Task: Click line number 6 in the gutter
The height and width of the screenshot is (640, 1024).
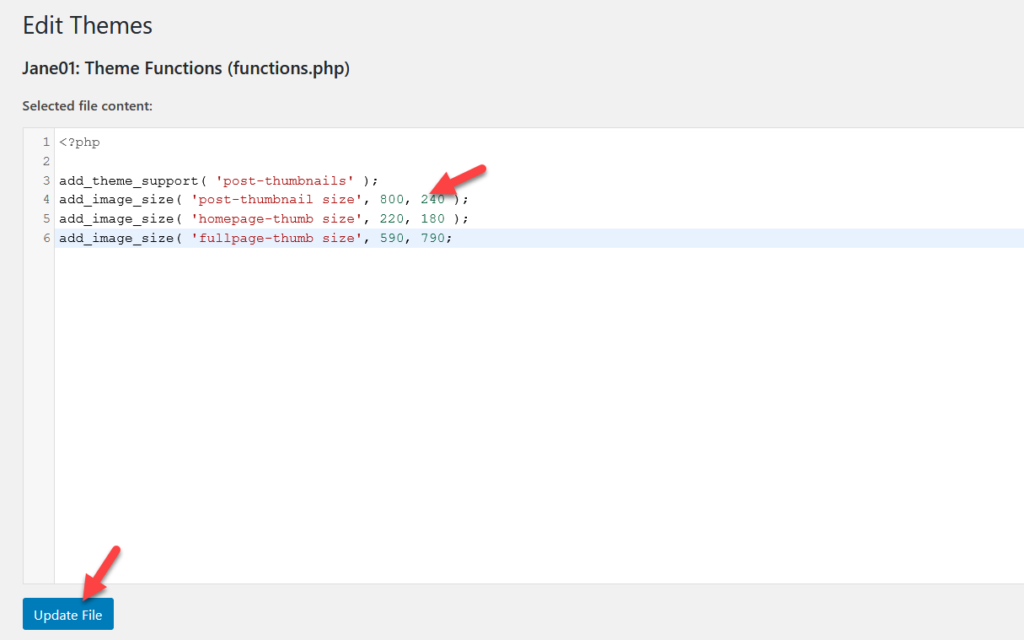Action: pyautogui.click(x=46, y=238)
